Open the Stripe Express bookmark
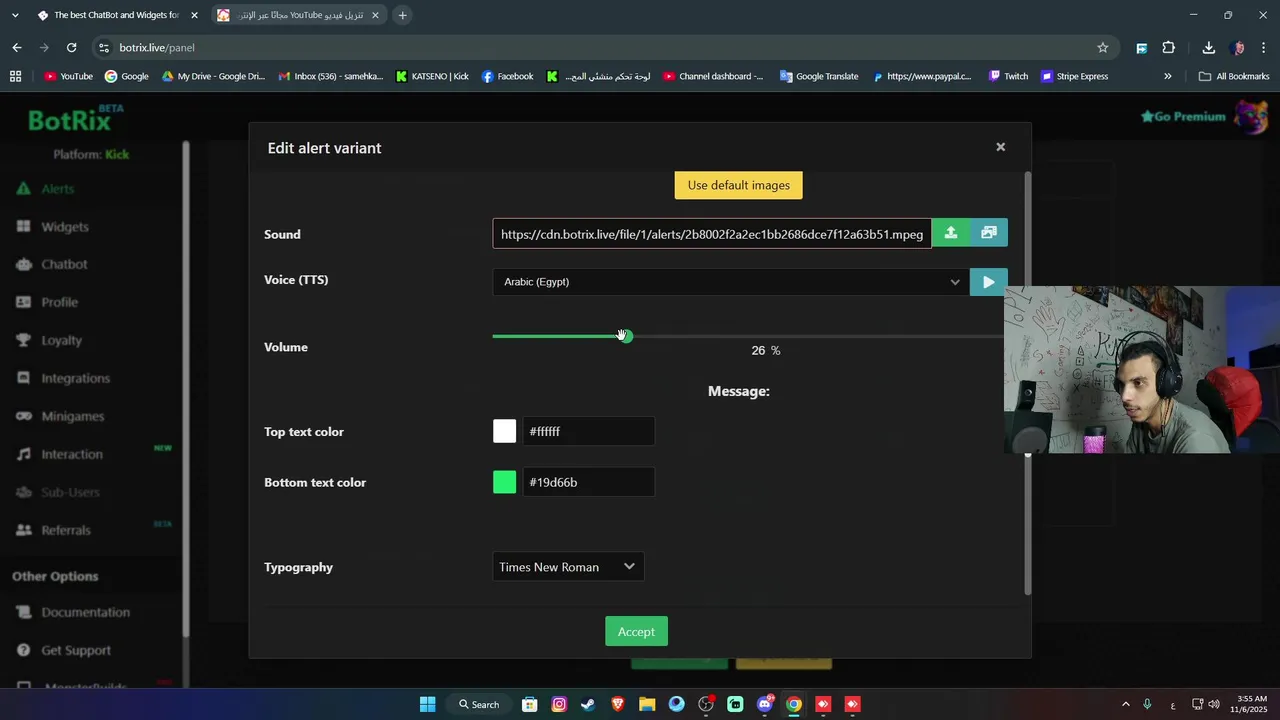 [1074, 76]
